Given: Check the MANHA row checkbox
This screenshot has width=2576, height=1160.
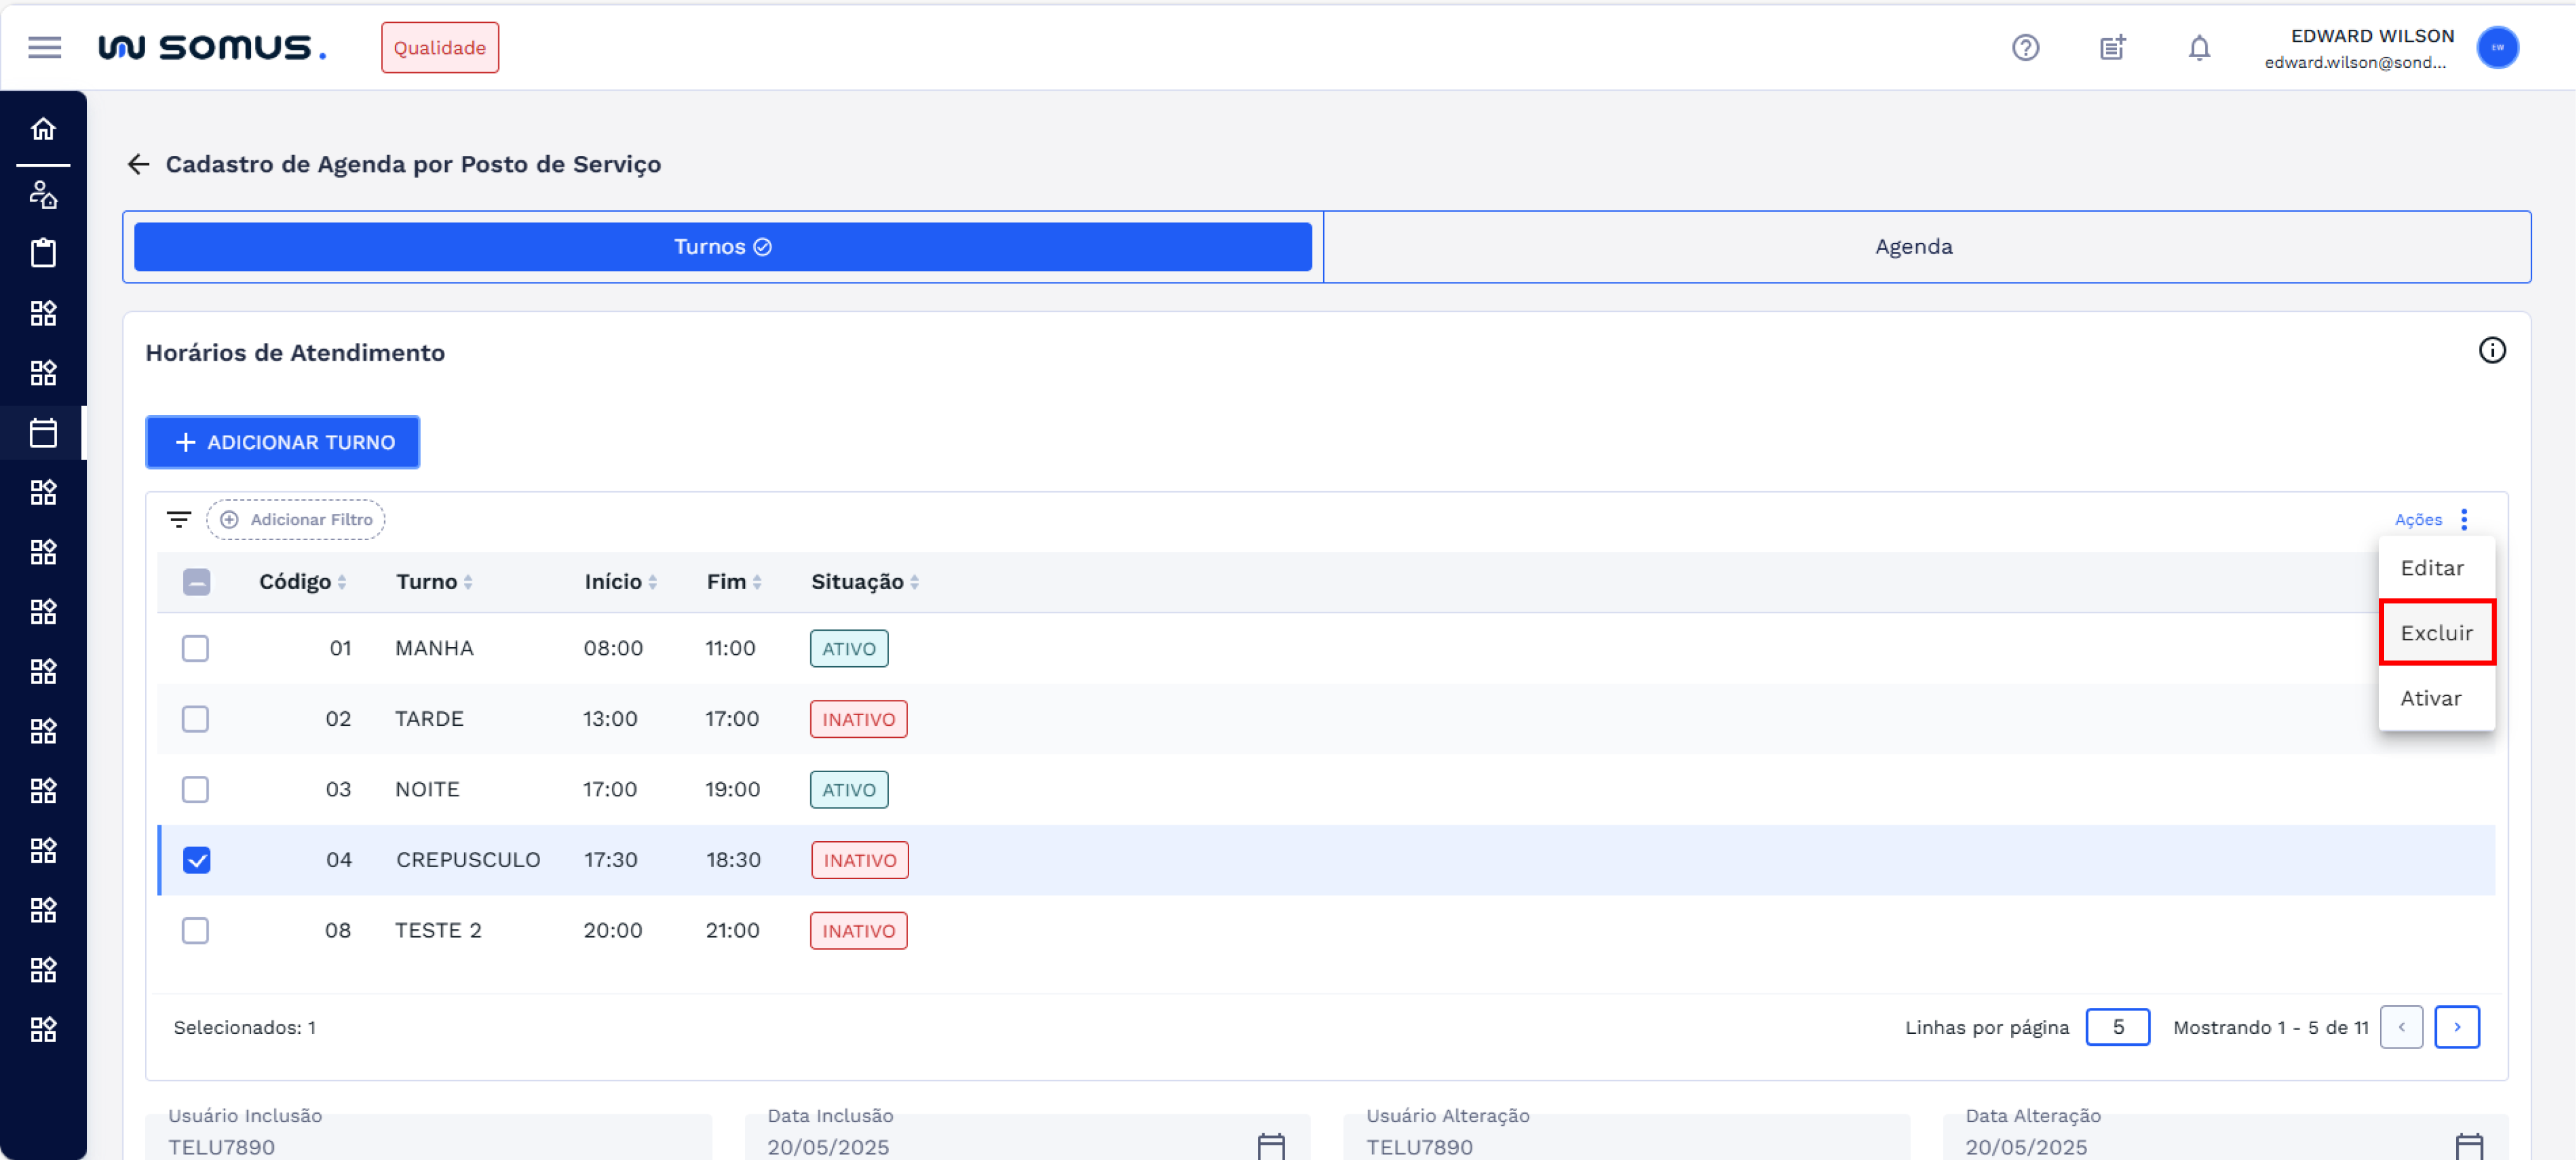Looking at the screenshot, I should pyautogui.click(x=196, y=648).
